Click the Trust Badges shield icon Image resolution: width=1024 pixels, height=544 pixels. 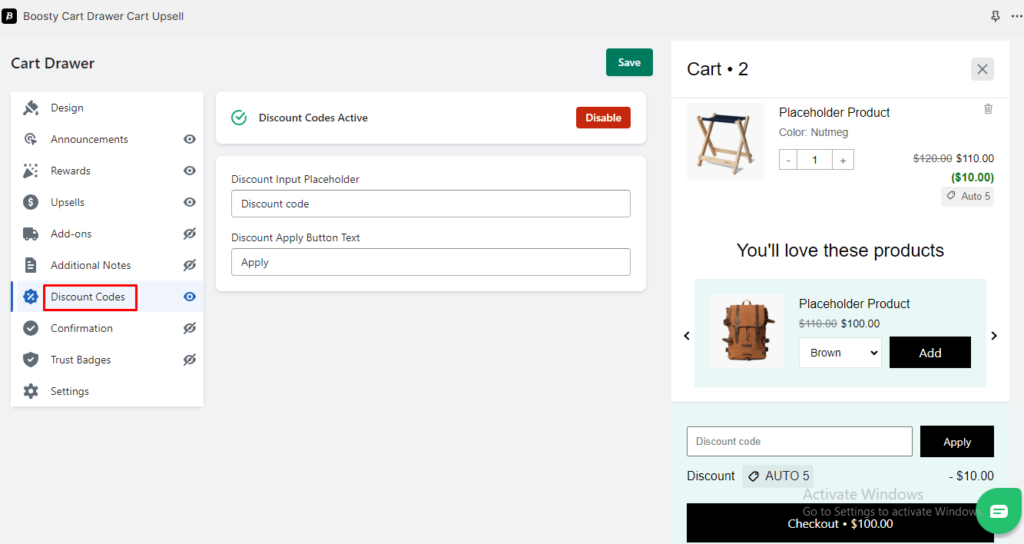(31, 359)
